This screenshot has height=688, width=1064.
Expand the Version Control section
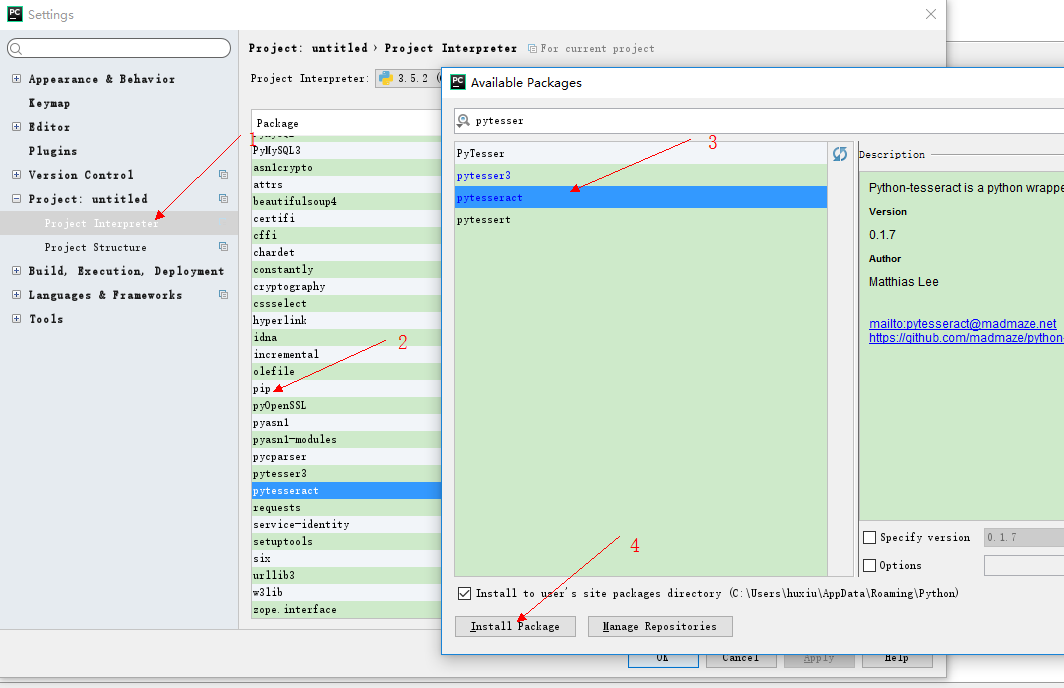coord(16,174)
